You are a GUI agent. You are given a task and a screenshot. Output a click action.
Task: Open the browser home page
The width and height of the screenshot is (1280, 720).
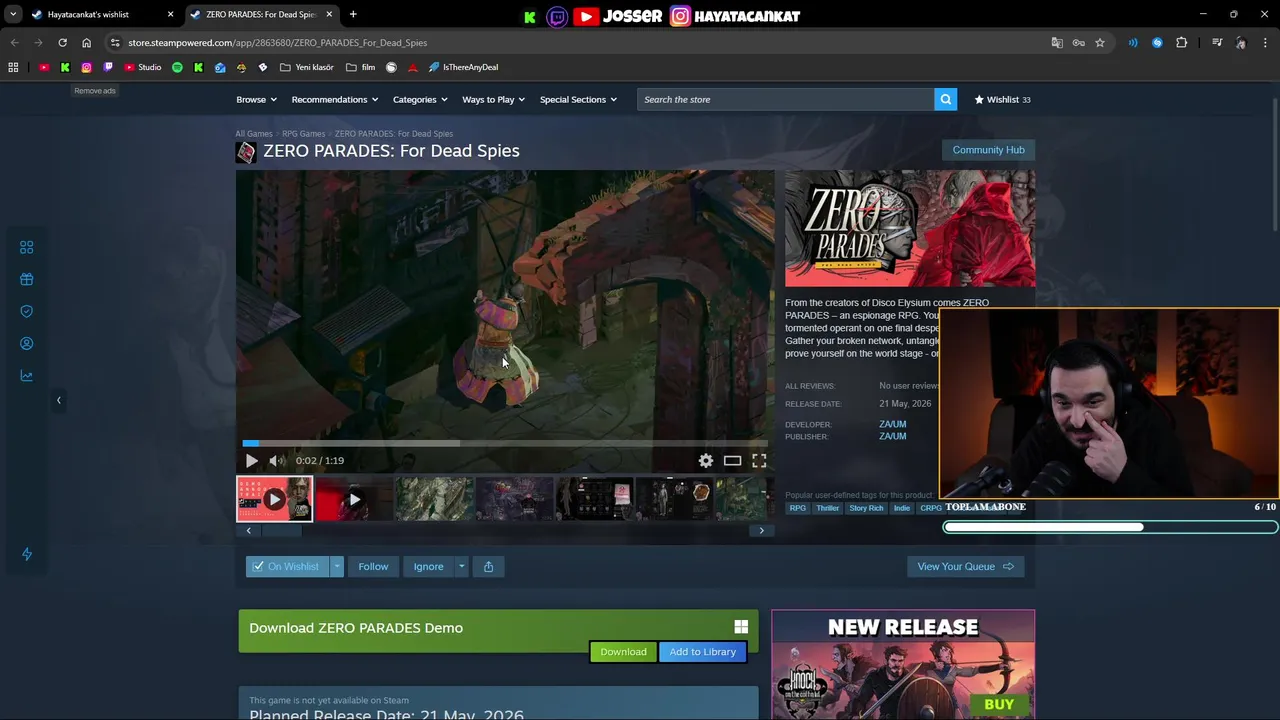[x=86, y=43]
